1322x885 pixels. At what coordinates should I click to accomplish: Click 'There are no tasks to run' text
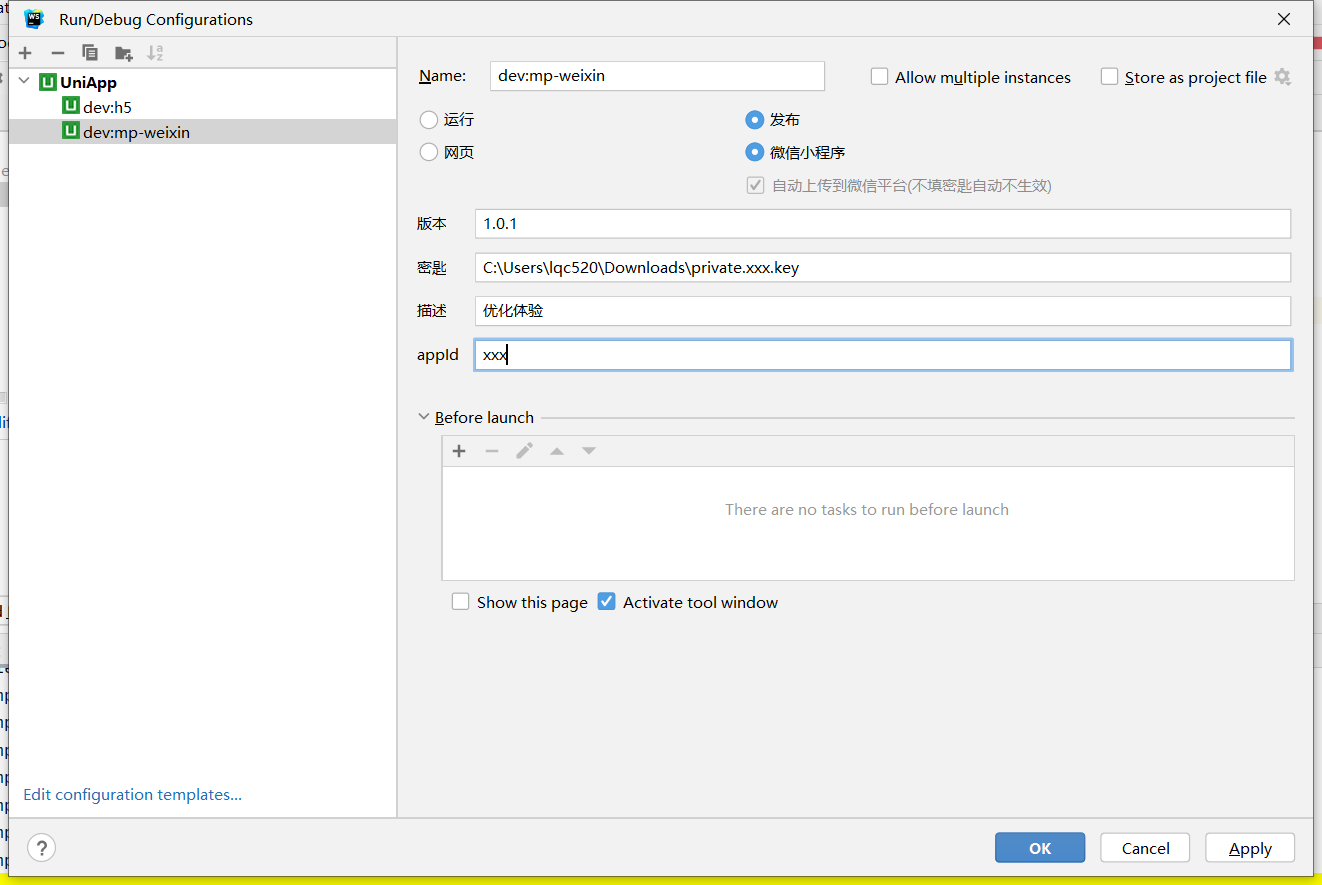[x=867, y=509]
